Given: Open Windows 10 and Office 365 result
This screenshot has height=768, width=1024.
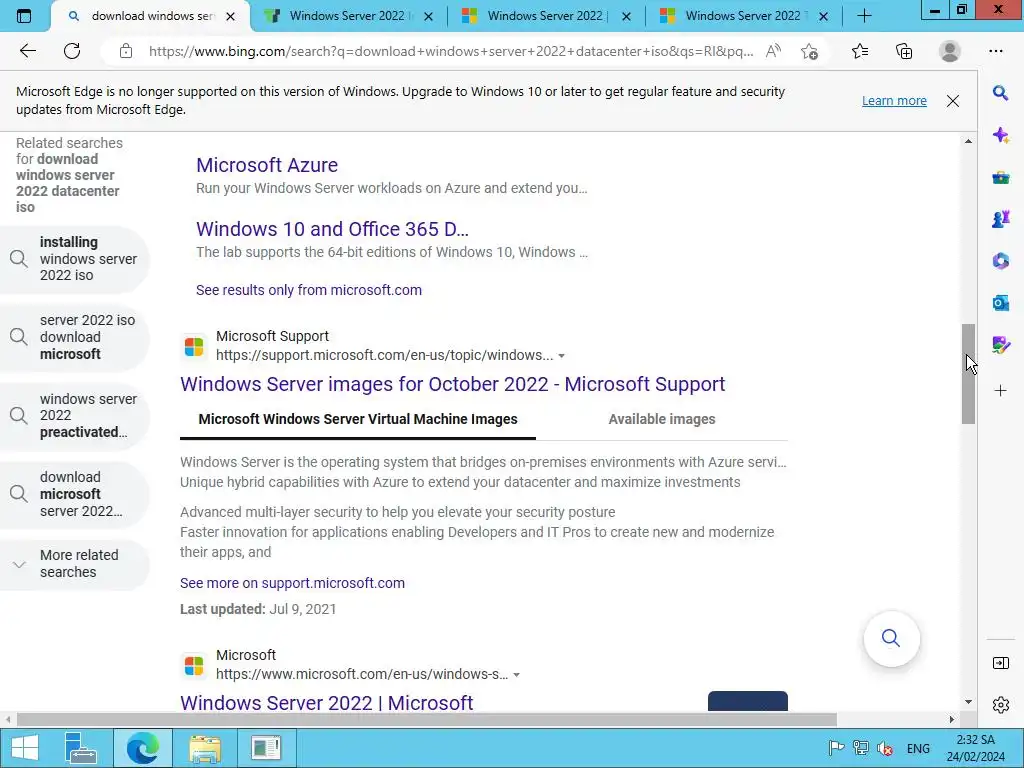Looking at the screenshot, I should (332, 229).
